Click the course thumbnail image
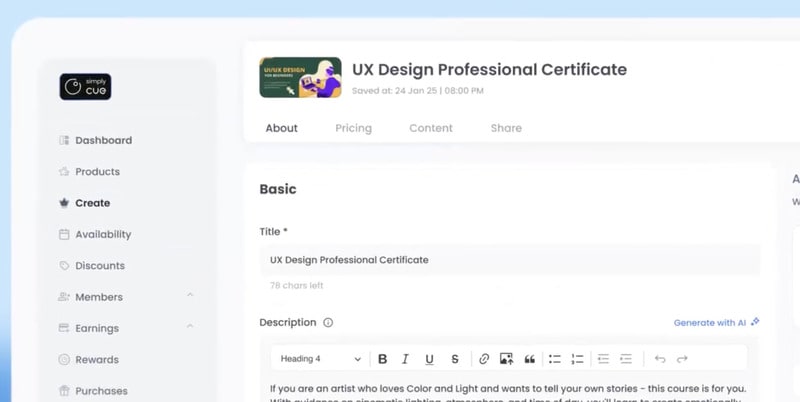Screen dimensions: 800x402 300,77
